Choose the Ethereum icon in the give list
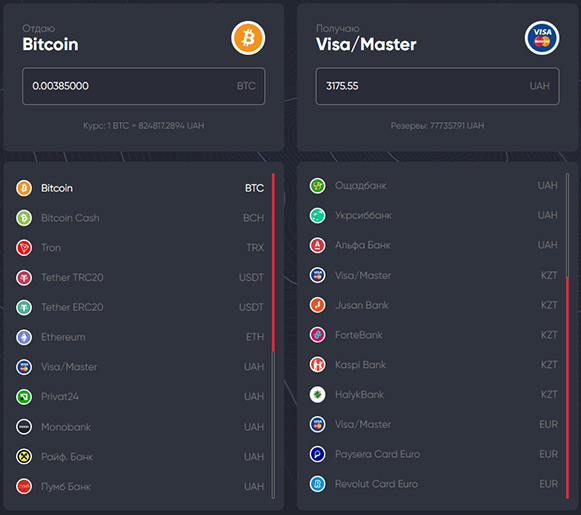The image size is (581, 515). pyautogui.click(x=24, y=337)
